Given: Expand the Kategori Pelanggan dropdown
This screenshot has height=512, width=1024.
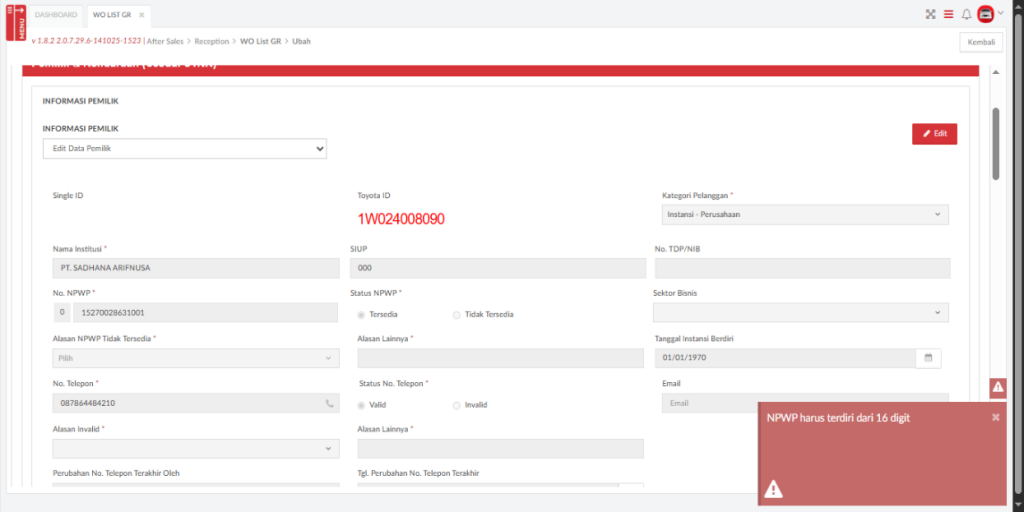Looking at the screenshot, I should pyautogui.click(x=804, y=214).
